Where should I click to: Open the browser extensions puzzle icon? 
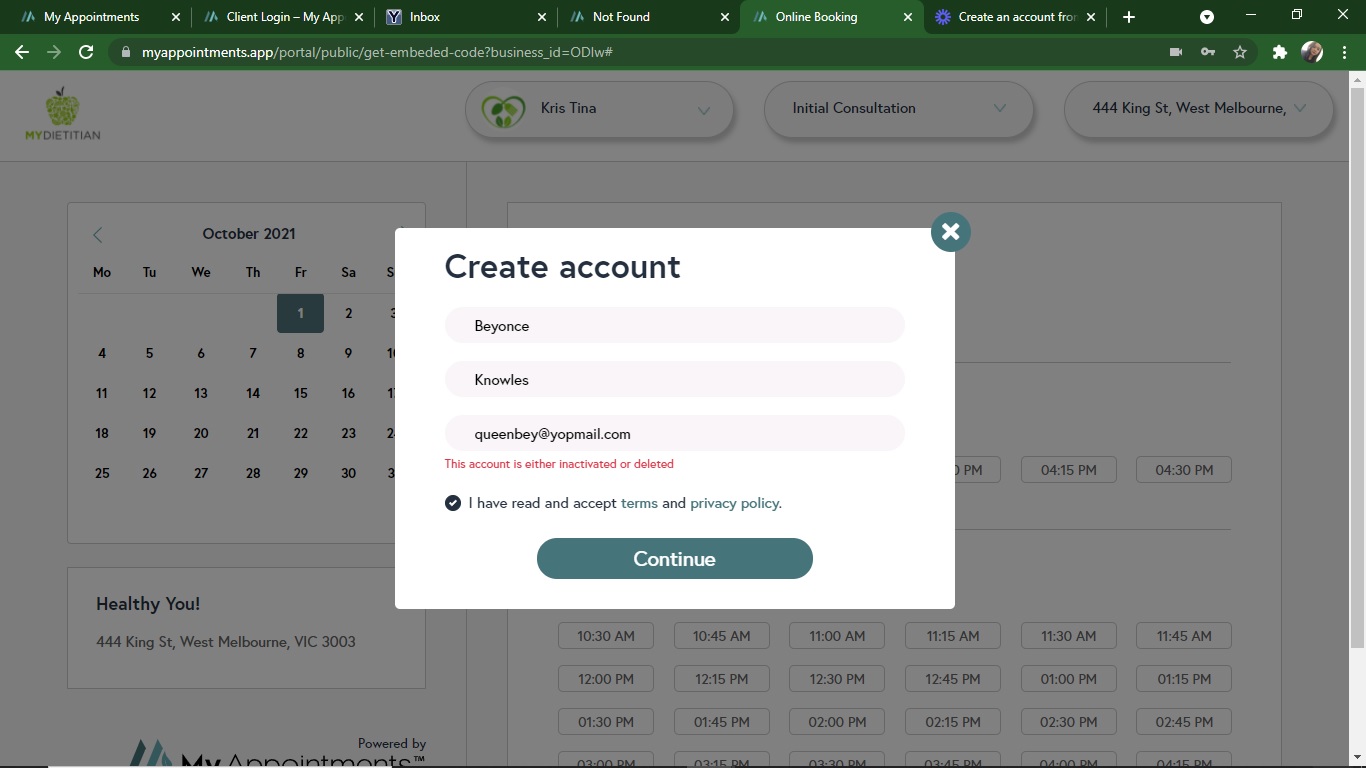[1279, 52]
